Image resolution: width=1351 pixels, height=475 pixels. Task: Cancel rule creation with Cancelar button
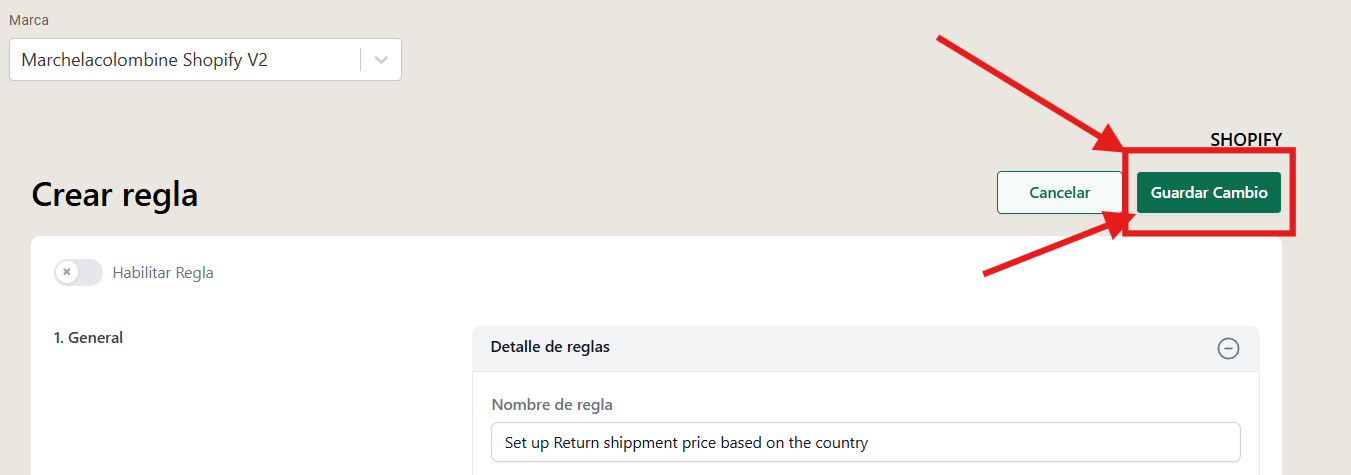[1060, 193]
